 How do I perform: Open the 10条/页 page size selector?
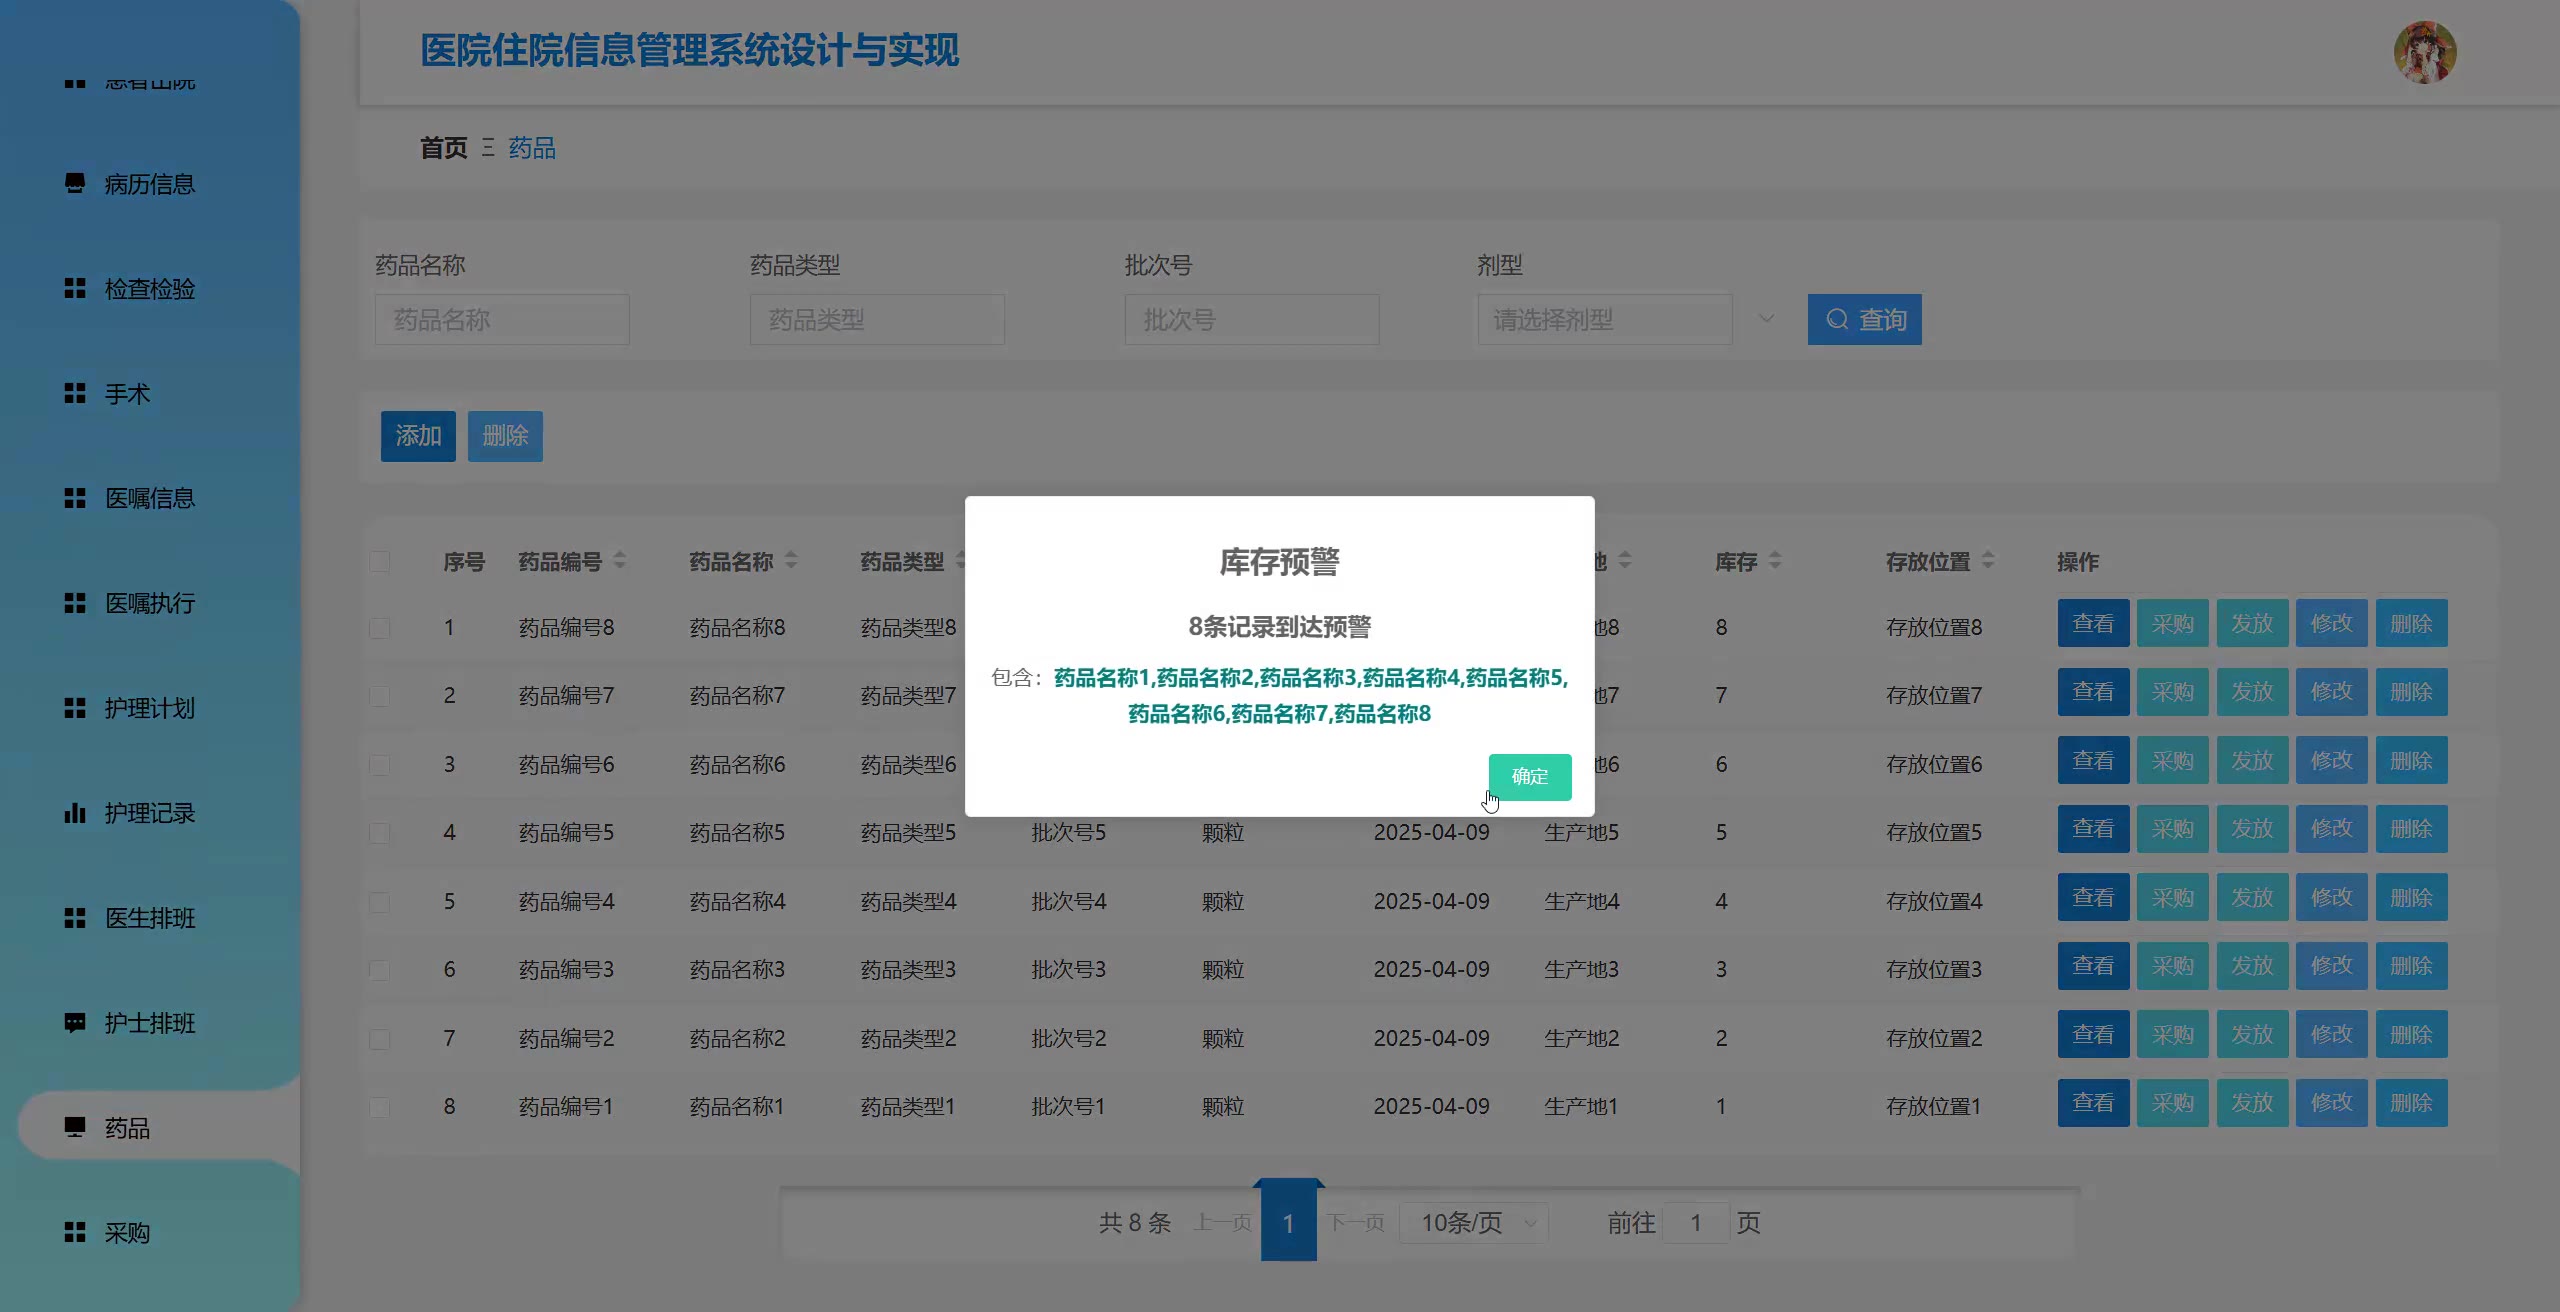tap(1475, 1223)
